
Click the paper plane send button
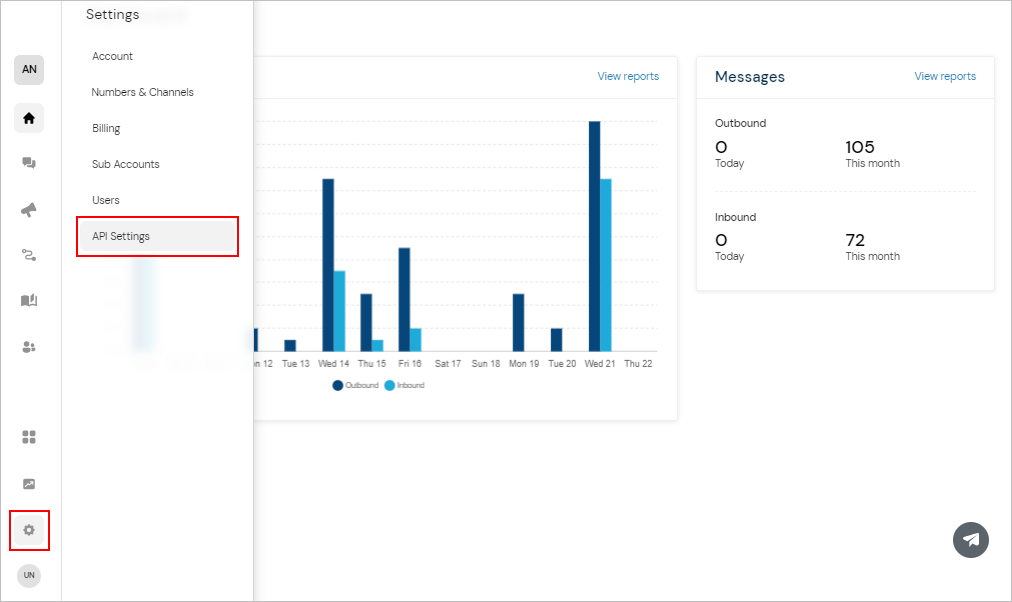(970, 540)
